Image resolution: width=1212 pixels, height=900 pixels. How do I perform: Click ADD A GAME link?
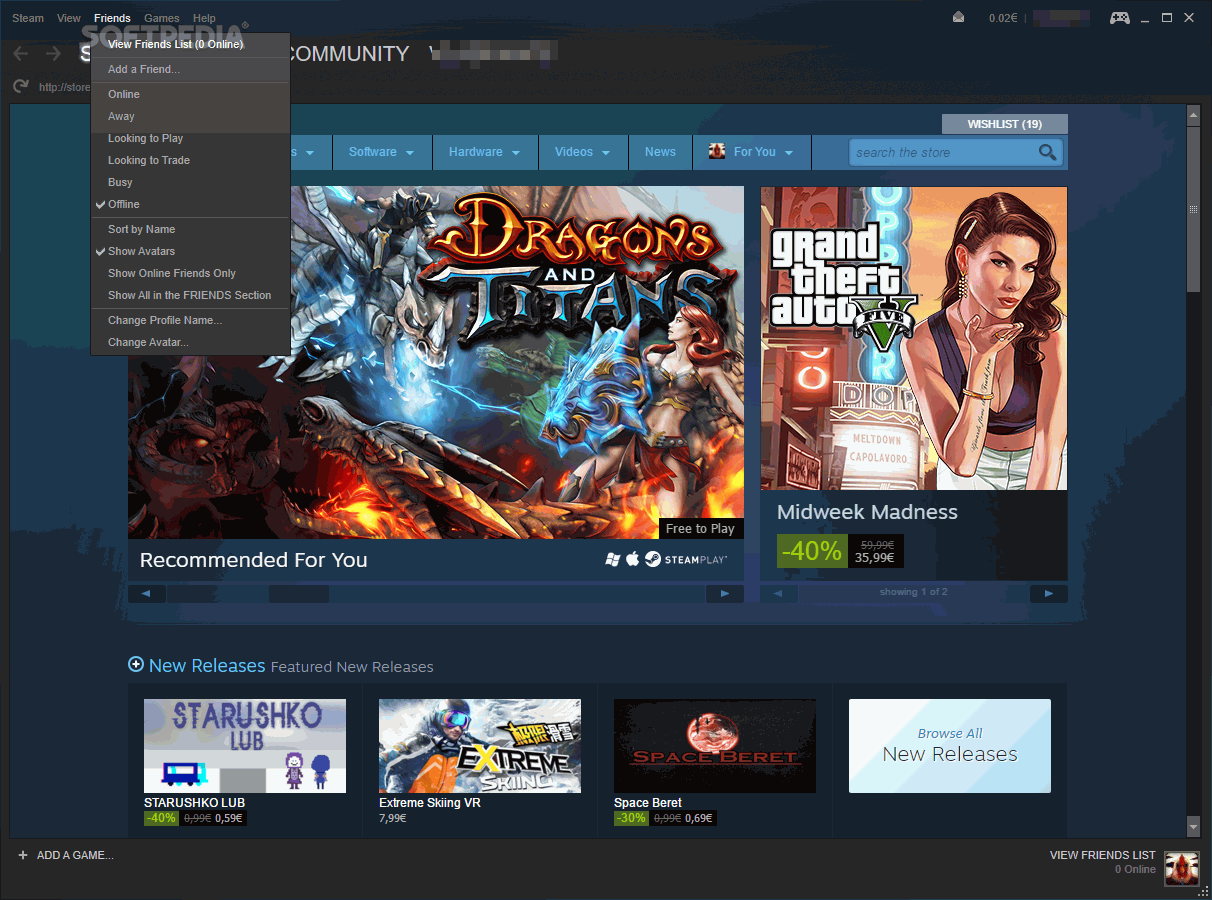(75, 855)
